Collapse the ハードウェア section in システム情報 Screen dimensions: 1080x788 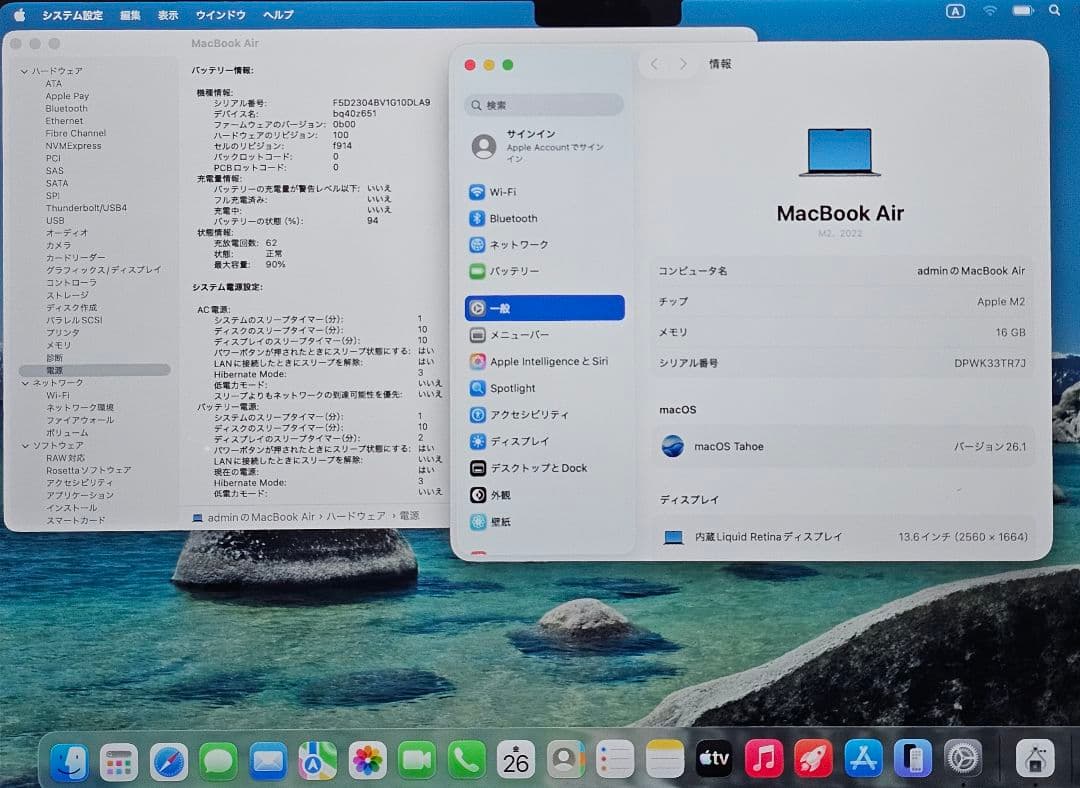tap(22, 70)
